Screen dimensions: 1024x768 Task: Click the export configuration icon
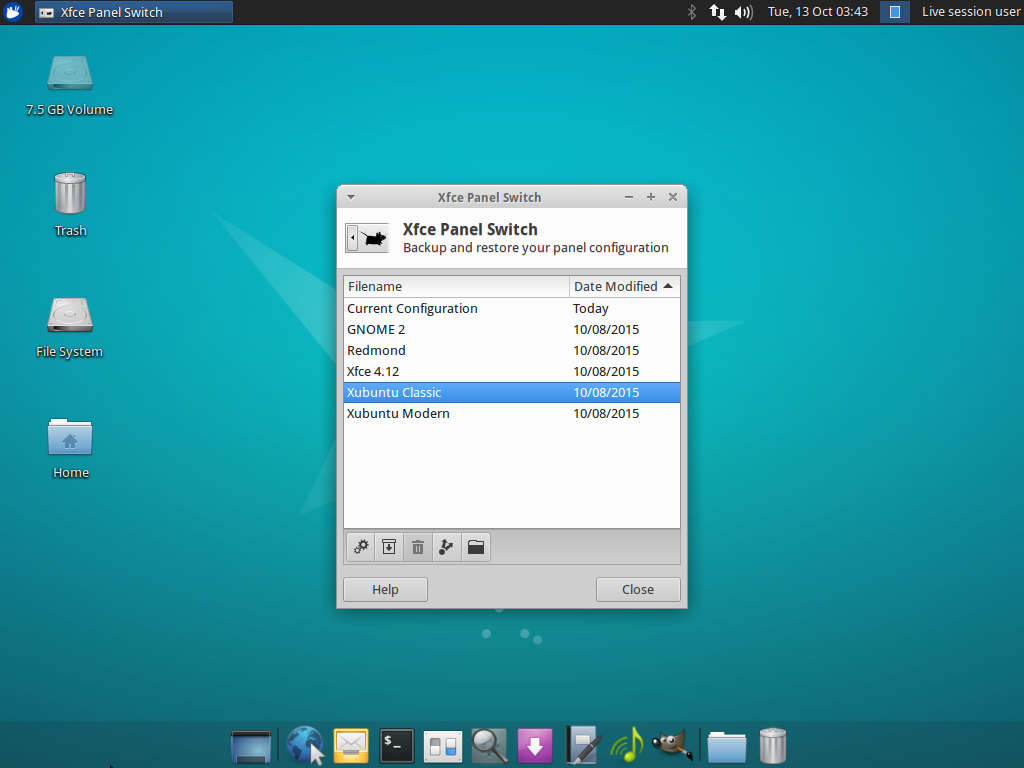coord(446,547)
